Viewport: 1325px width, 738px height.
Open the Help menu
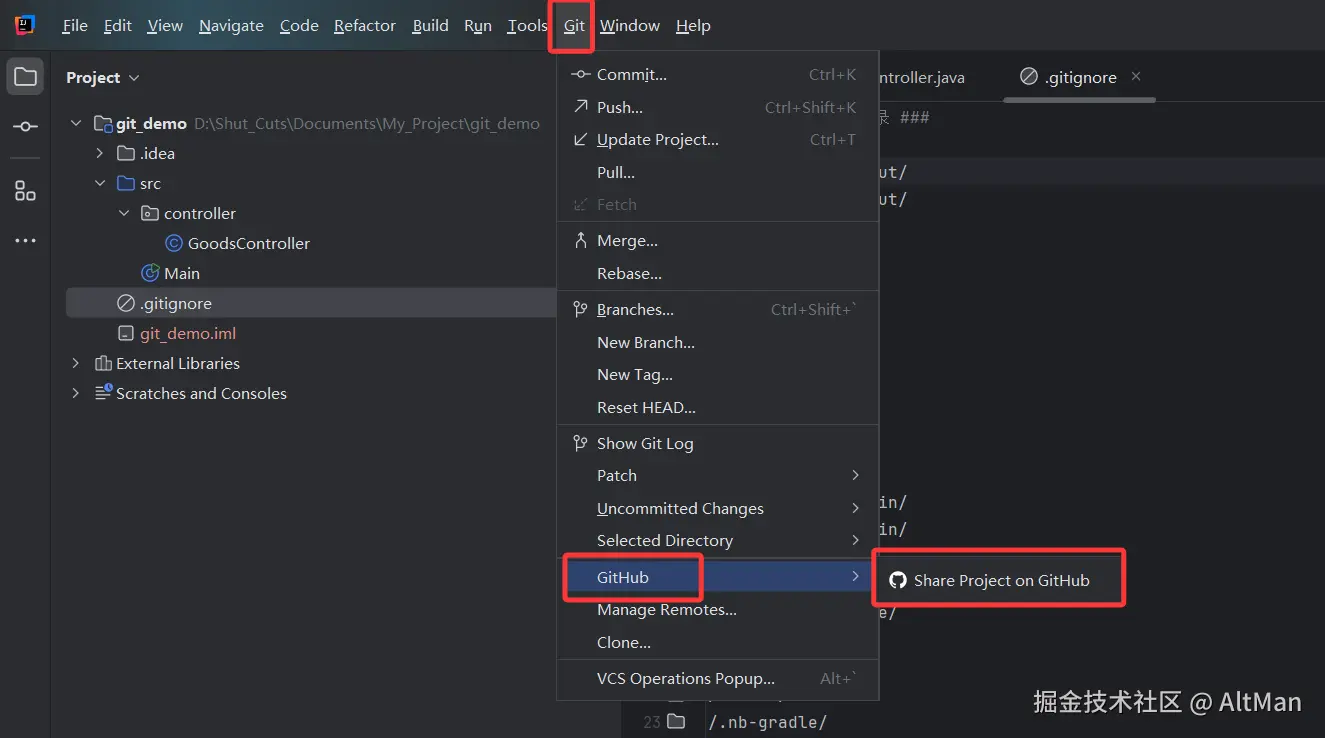pyautogui.click(x=693, y=26)
